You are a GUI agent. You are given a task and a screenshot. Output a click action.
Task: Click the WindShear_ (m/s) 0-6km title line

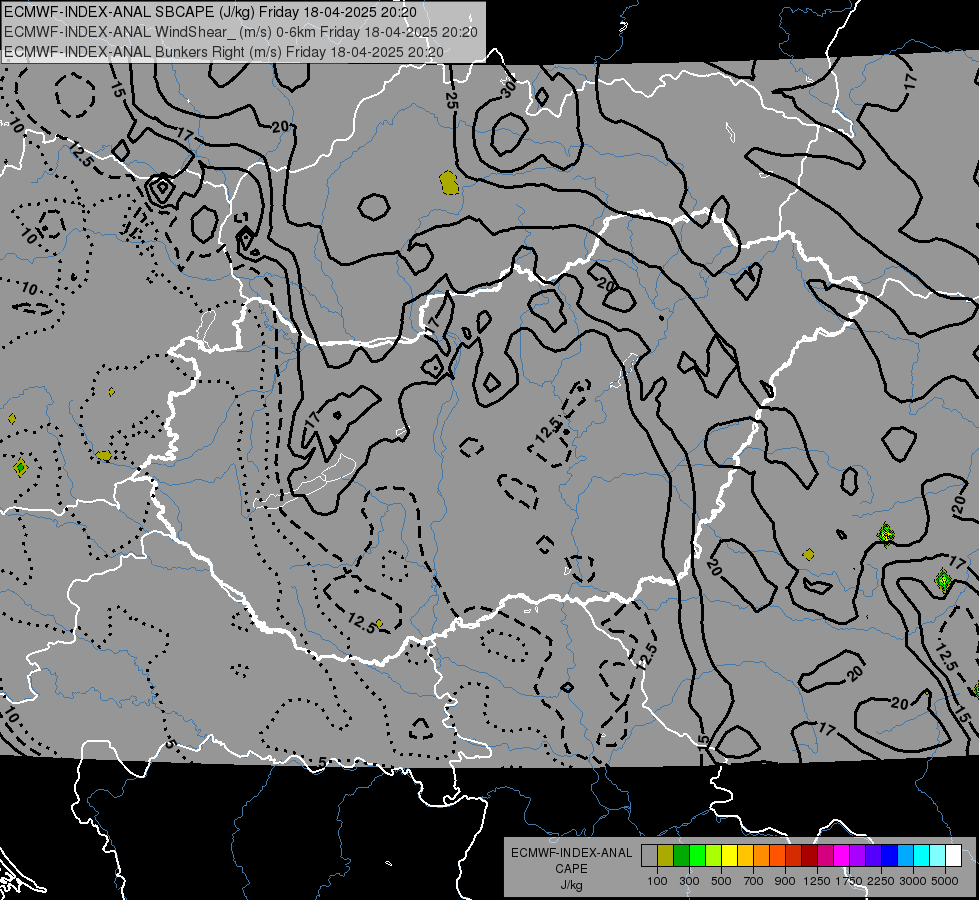click(241, 32)
